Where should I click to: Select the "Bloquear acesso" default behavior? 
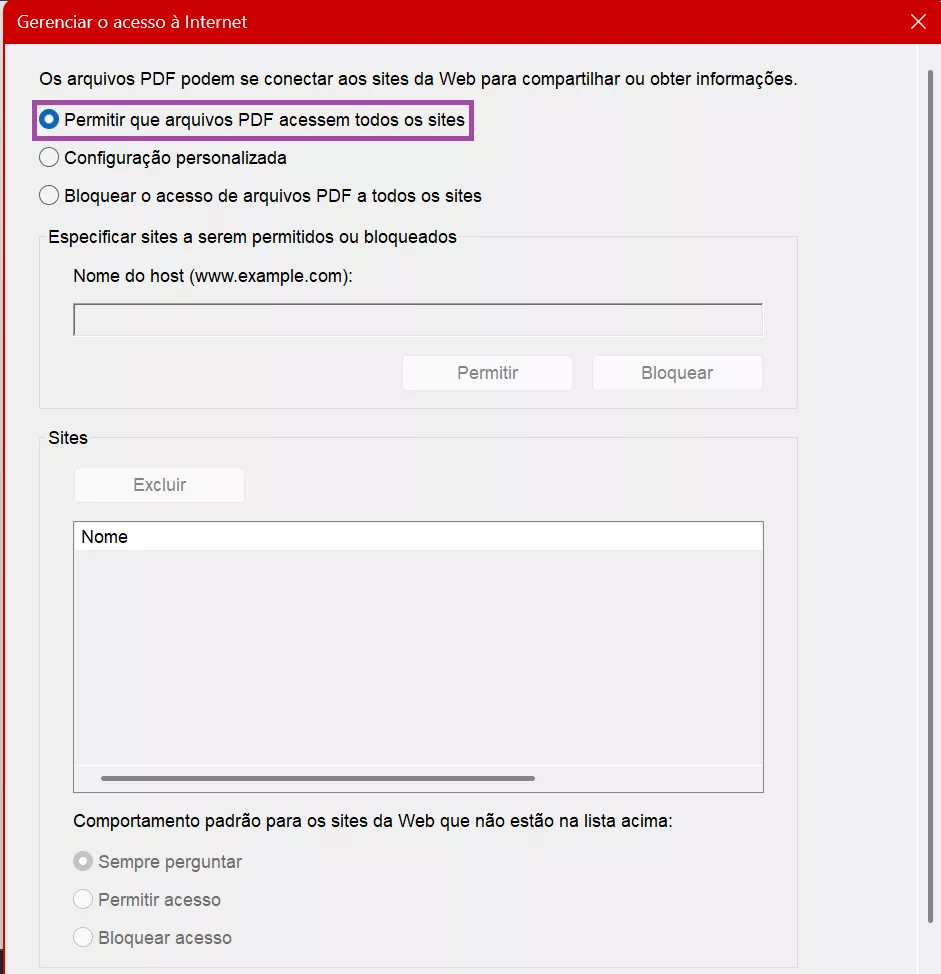(83, 937)
